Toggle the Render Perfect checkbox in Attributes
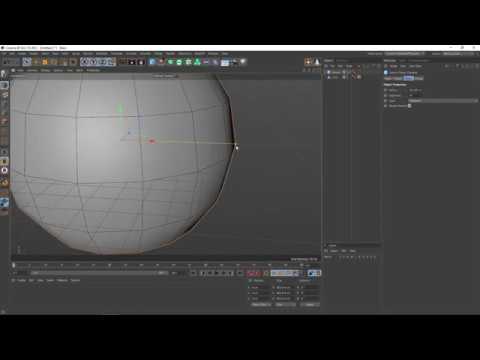 click(x=410, y=106)
